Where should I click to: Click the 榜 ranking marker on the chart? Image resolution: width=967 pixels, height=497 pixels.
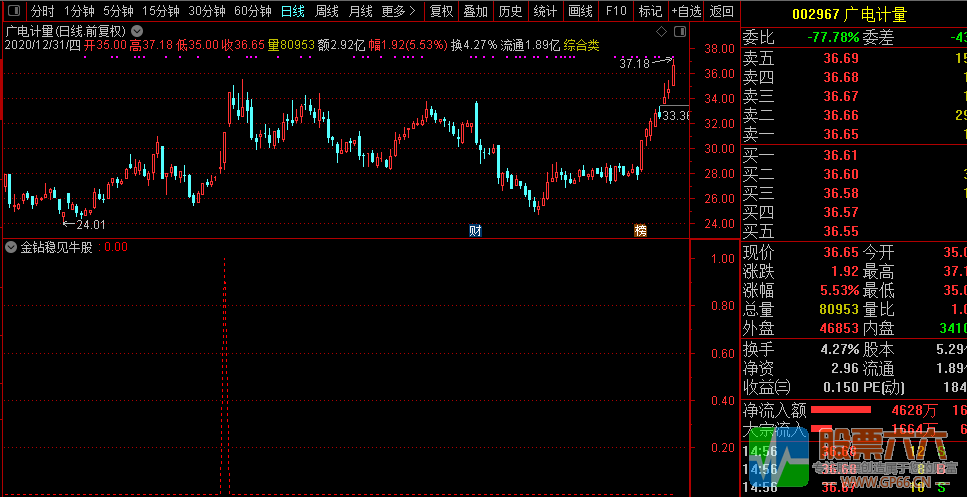click(640, 231)
